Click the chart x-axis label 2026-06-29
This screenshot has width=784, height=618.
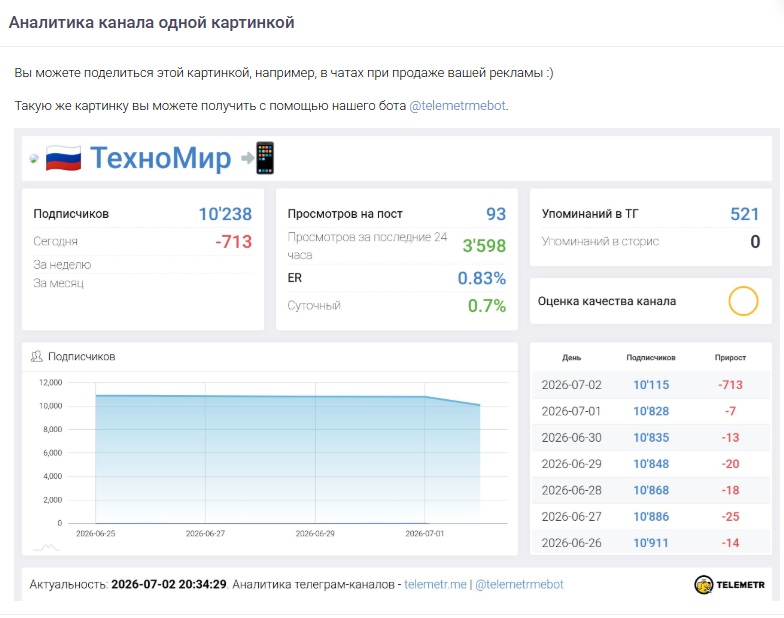pos(315,534)
